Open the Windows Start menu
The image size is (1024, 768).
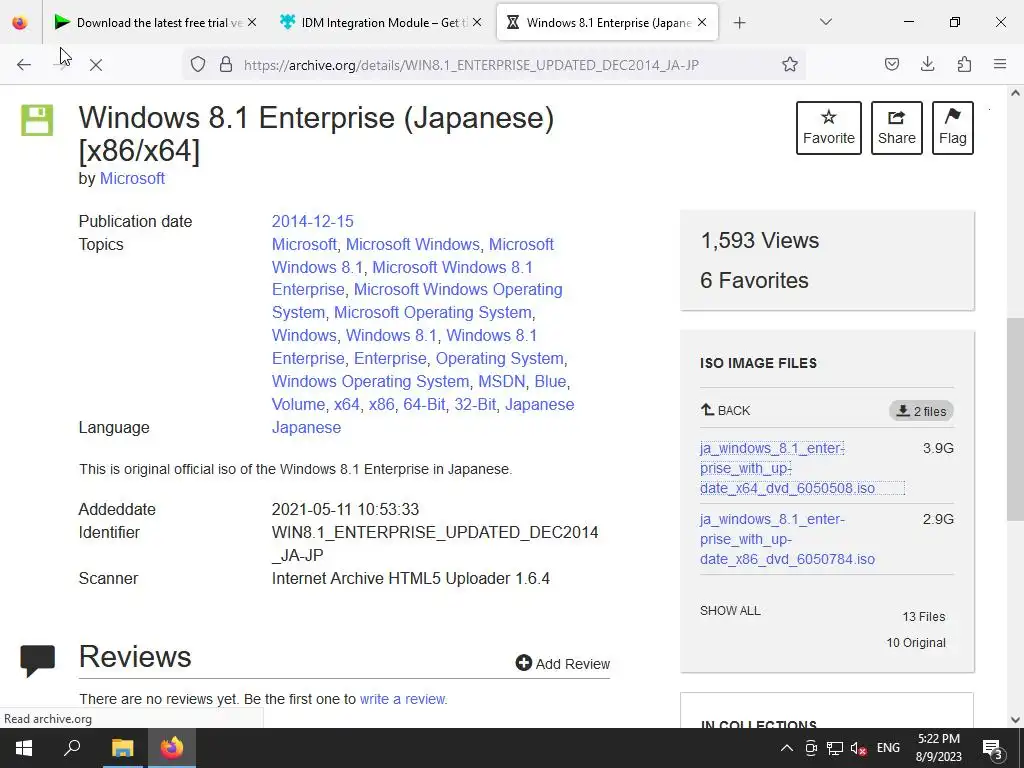click(24, 748)
